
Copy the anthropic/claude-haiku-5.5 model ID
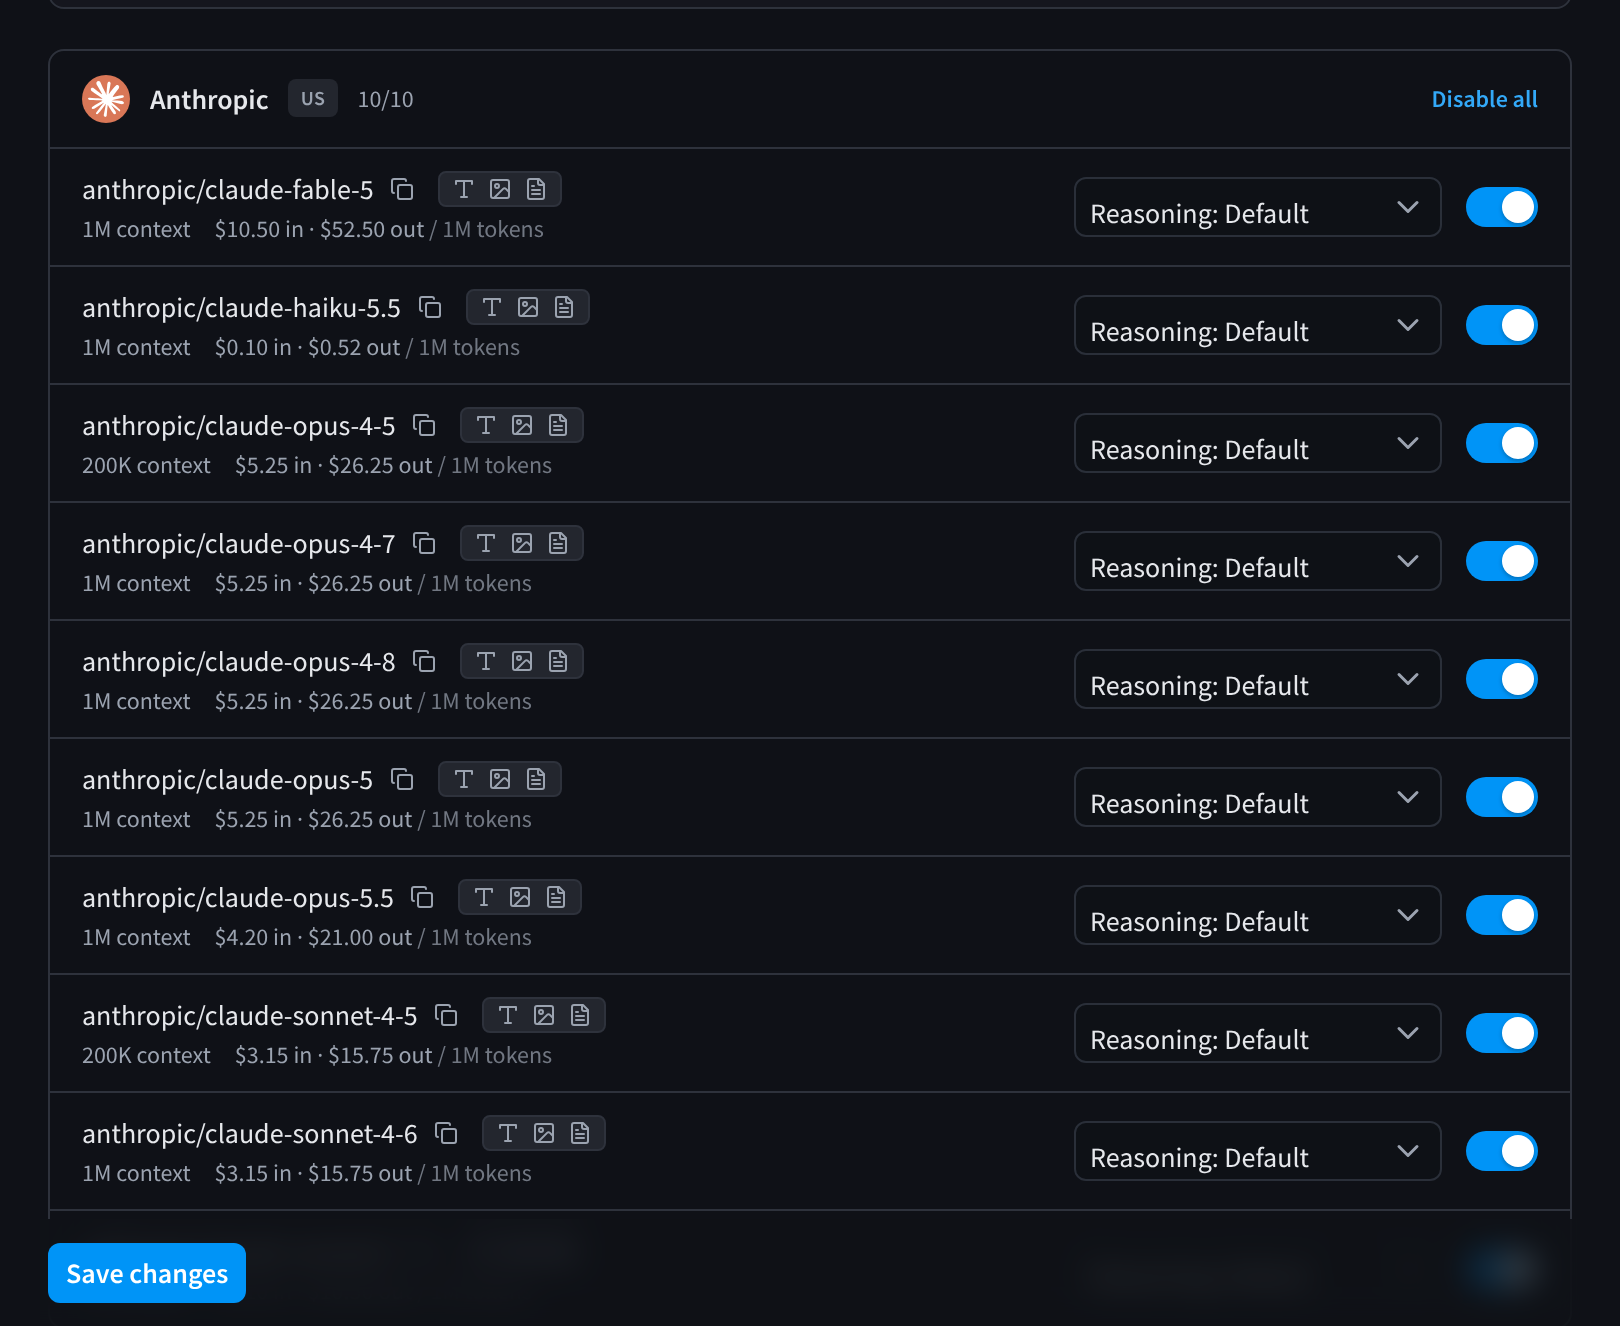(x=430, y=307)
